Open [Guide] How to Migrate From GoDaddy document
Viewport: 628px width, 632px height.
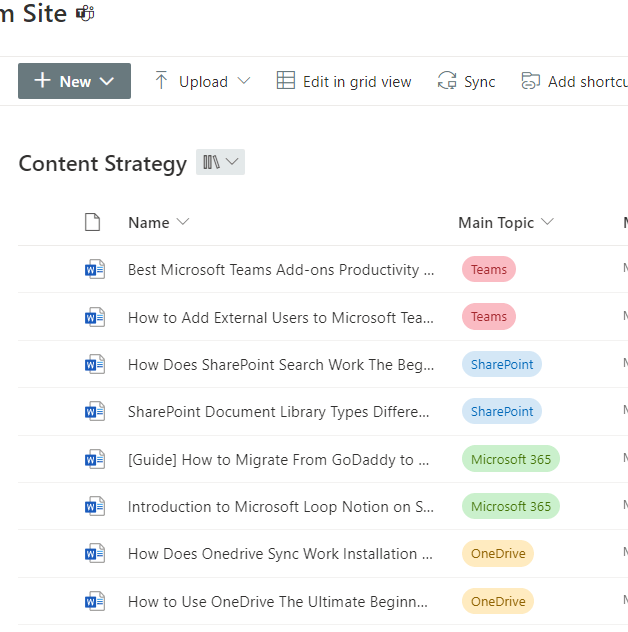279,459
